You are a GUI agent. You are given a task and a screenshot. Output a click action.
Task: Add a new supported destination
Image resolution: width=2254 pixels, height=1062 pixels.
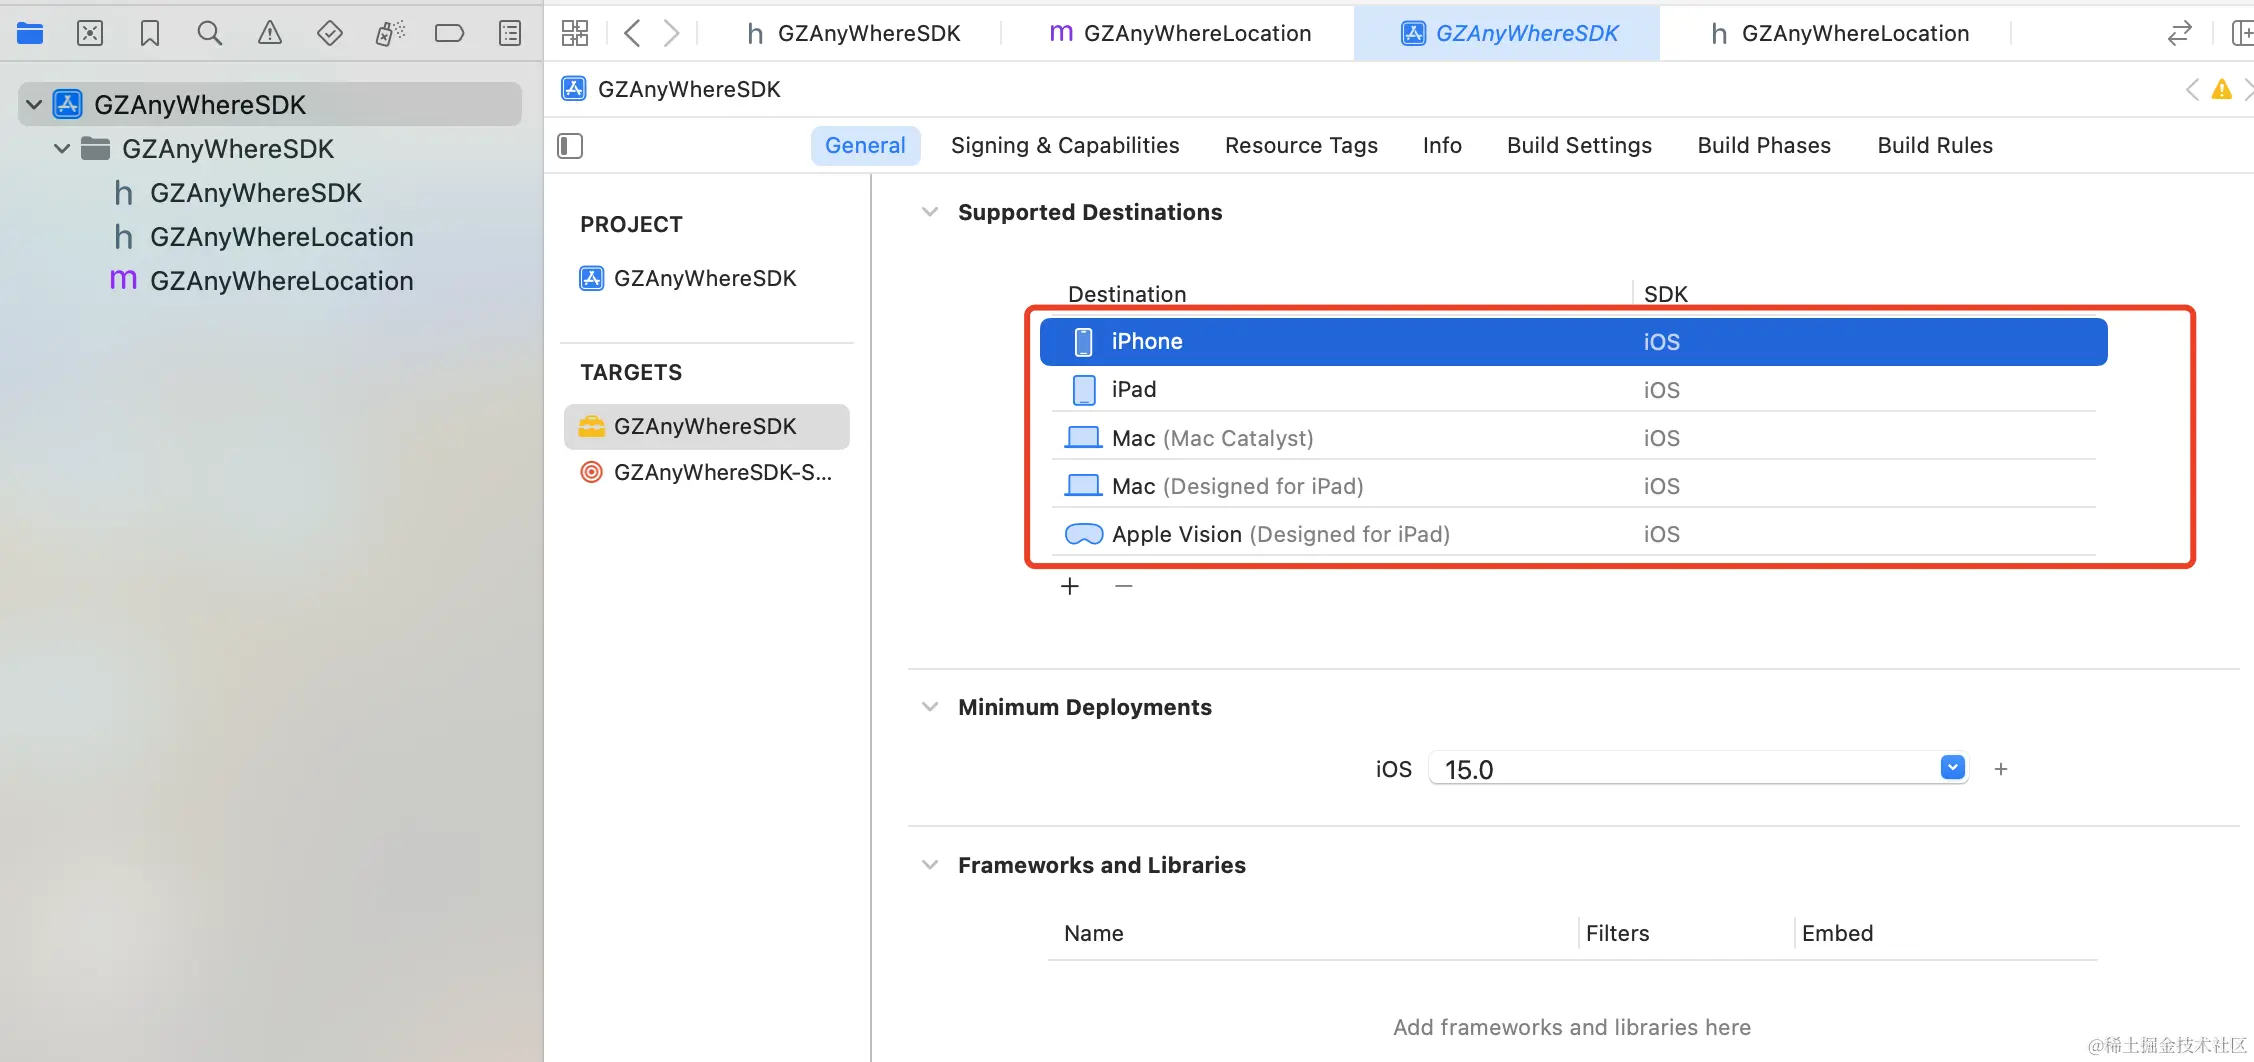point(1070,586)
